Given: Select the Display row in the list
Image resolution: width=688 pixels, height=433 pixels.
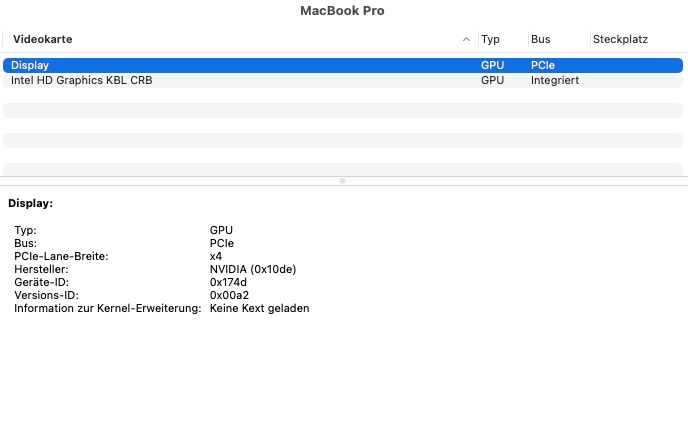Looking at the screenshot, I should [30, 66].
